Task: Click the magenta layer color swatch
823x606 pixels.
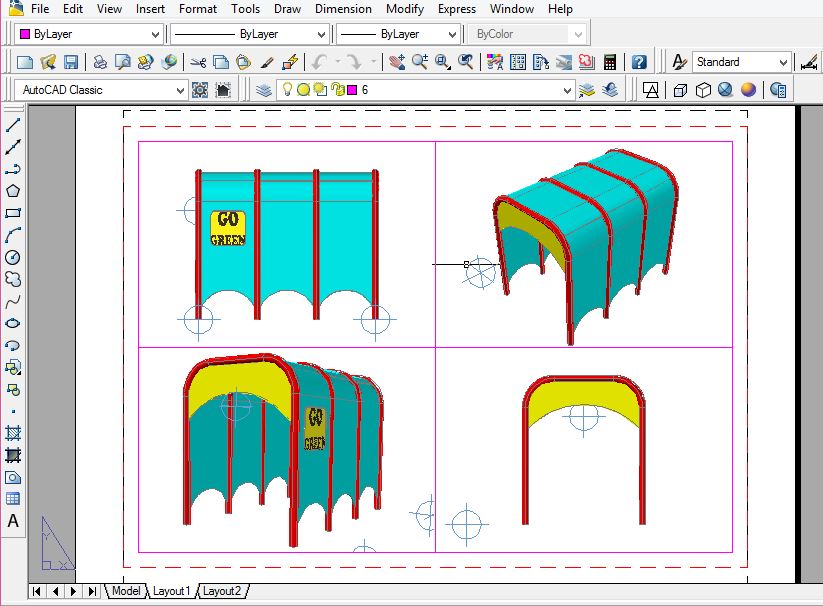Action: [x=352, y=90]
